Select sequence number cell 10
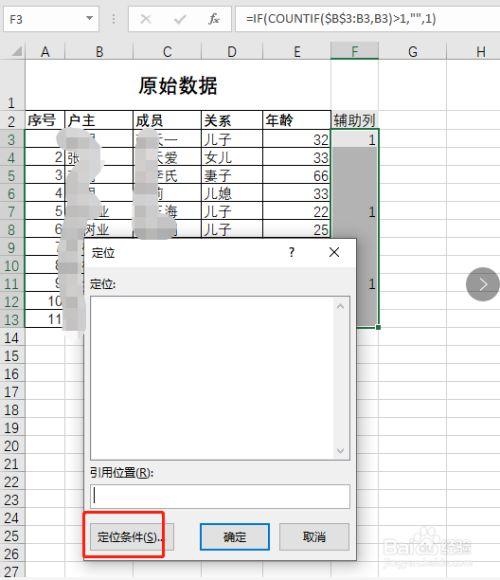The width and height of the screenshot is (500, 580). [45, 301]
